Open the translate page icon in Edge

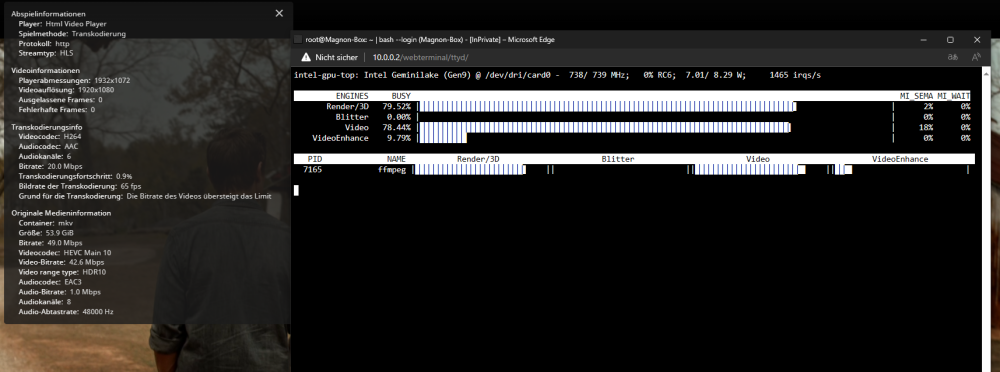pos(953,57)
